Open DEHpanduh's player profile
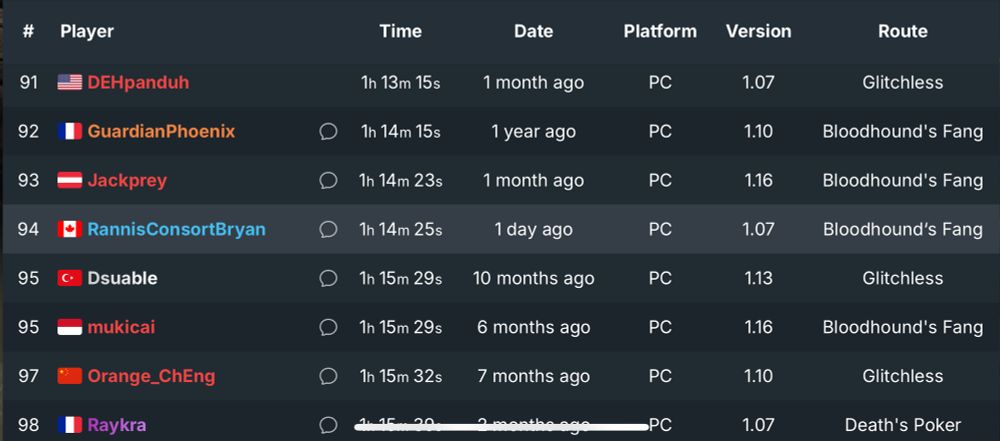Screen dimensions: 1000x441 click(138, 83)
